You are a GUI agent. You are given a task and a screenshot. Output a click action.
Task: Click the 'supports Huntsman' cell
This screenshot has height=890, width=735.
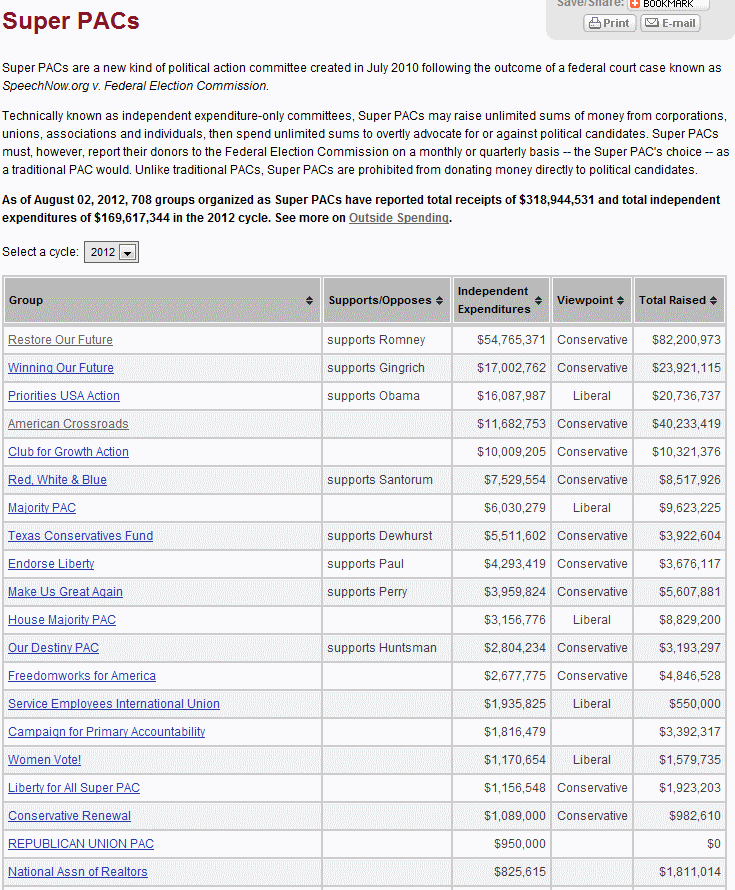(387, 648)
